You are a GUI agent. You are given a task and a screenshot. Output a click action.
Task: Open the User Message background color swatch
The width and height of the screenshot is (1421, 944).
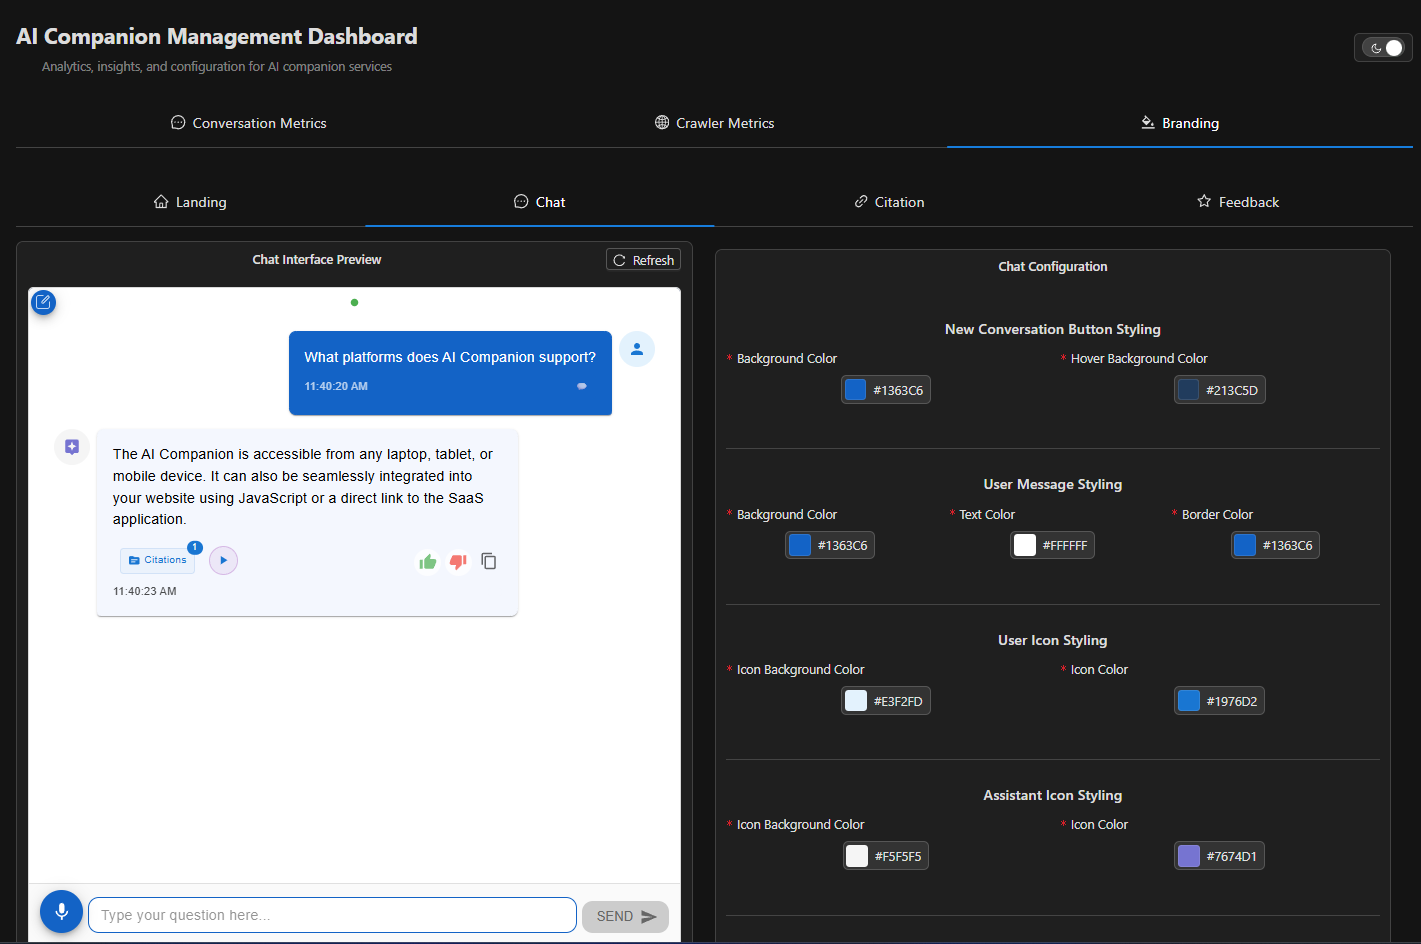click(x=799, y=544)
